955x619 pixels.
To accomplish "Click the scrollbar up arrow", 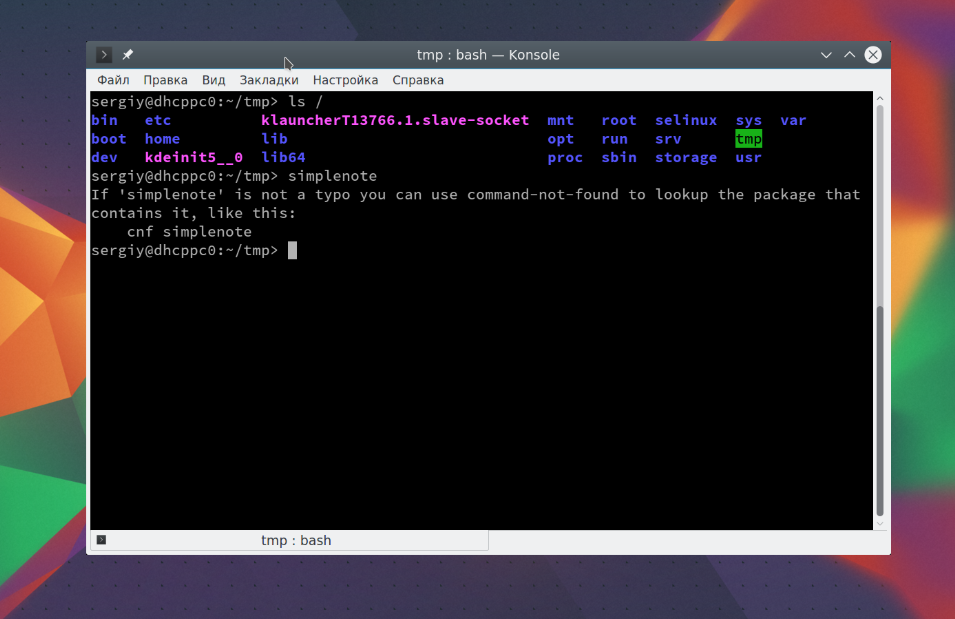I will (x=879, y=98).
